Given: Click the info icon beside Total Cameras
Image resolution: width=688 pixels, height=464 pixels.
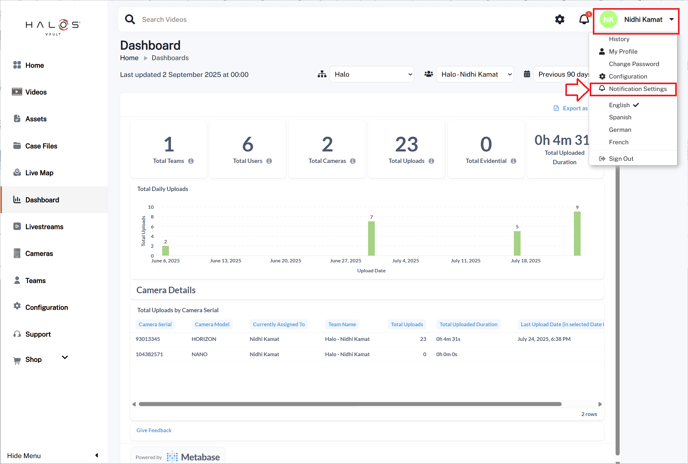Looking at the screenshot, I should pyautogui.click(x=353, y=161).
